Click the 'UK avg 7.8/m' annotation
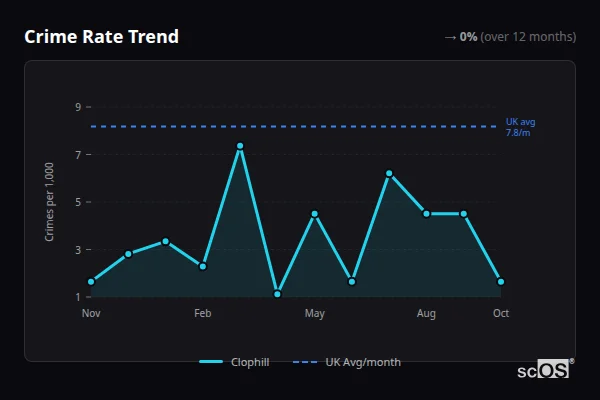Image resolution: width=600 pixels, height=400 pixels. (520, 127)
